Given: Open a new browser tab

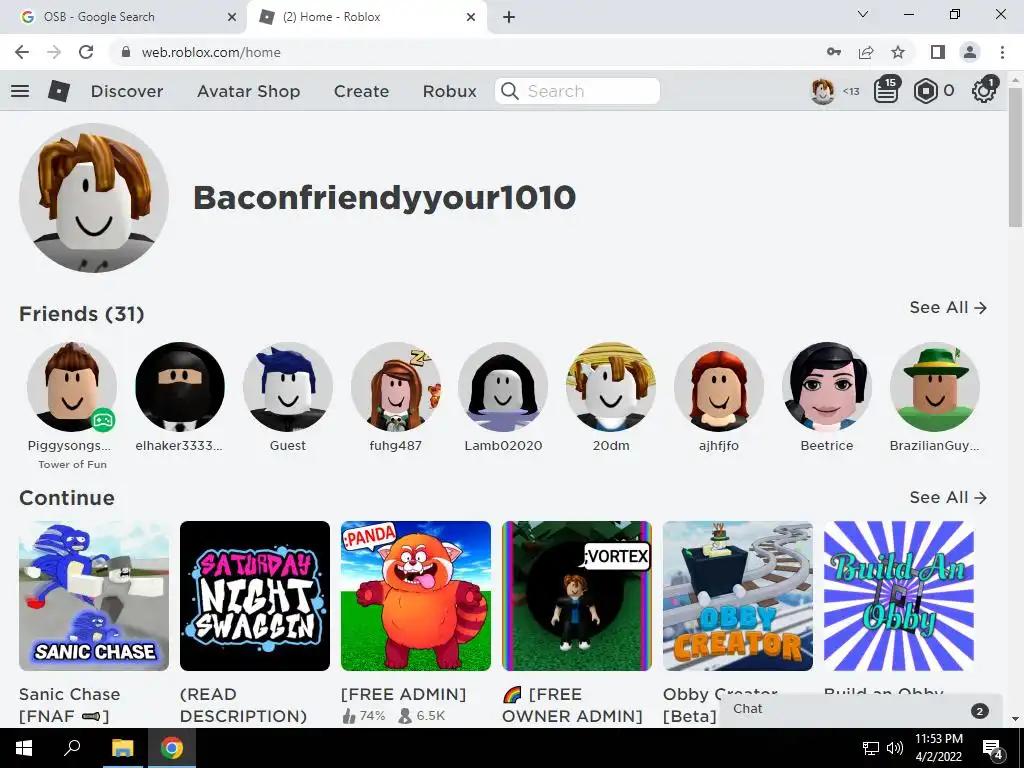Looking at the screenshot, I should coord(509,17).
